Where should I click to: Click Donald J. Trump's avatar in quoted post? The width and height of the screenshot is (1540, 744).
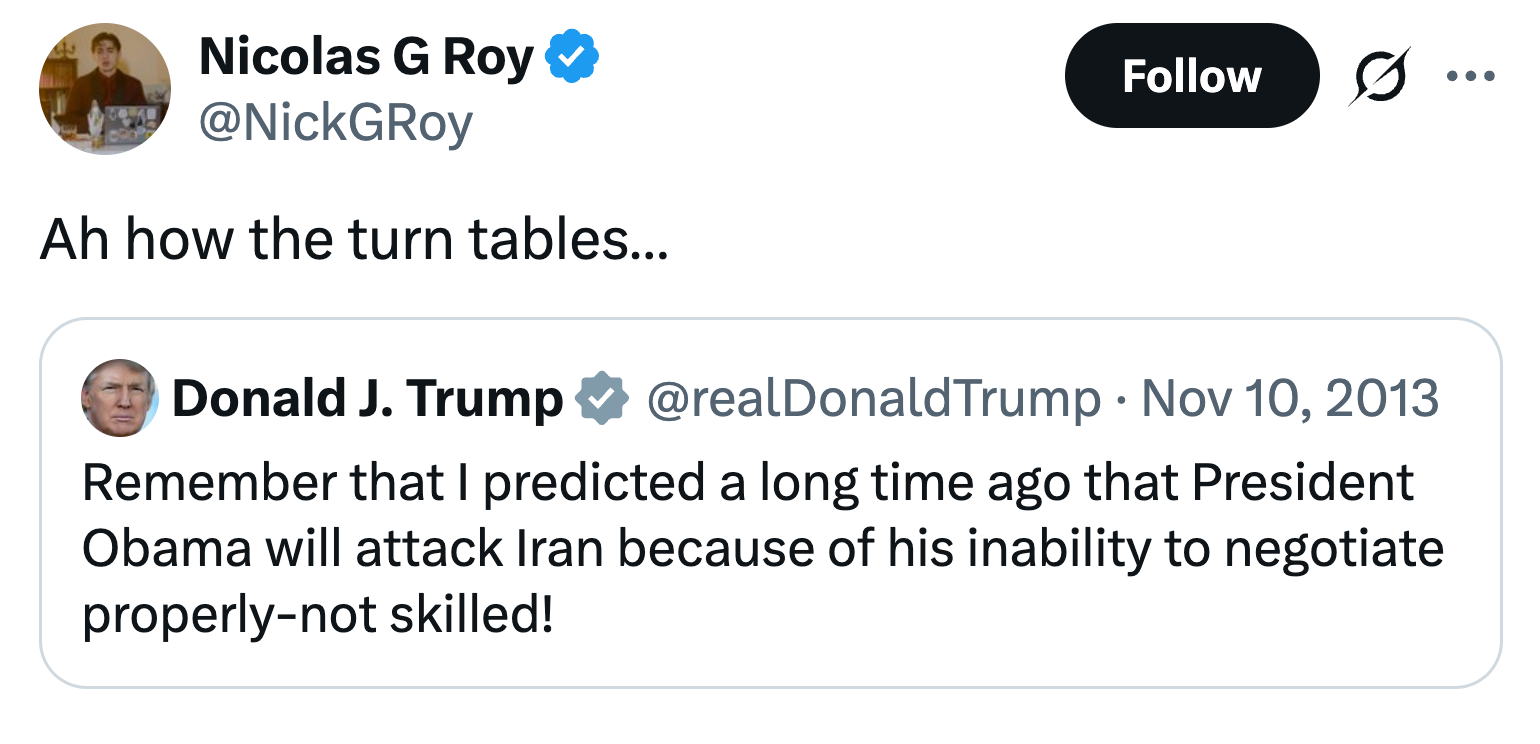coord(118,398)
